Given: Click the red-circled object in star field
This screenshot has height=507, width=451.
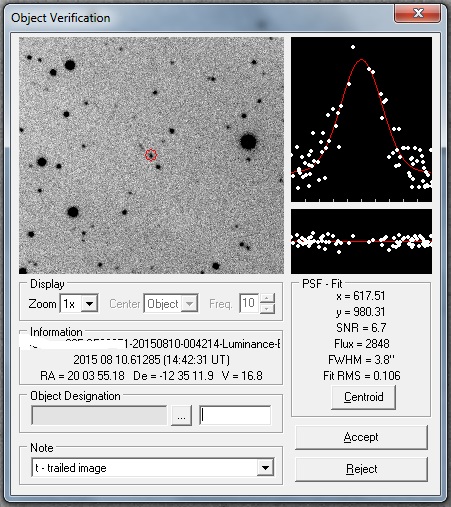Looking at the screenshot, I should pos(151,155).
